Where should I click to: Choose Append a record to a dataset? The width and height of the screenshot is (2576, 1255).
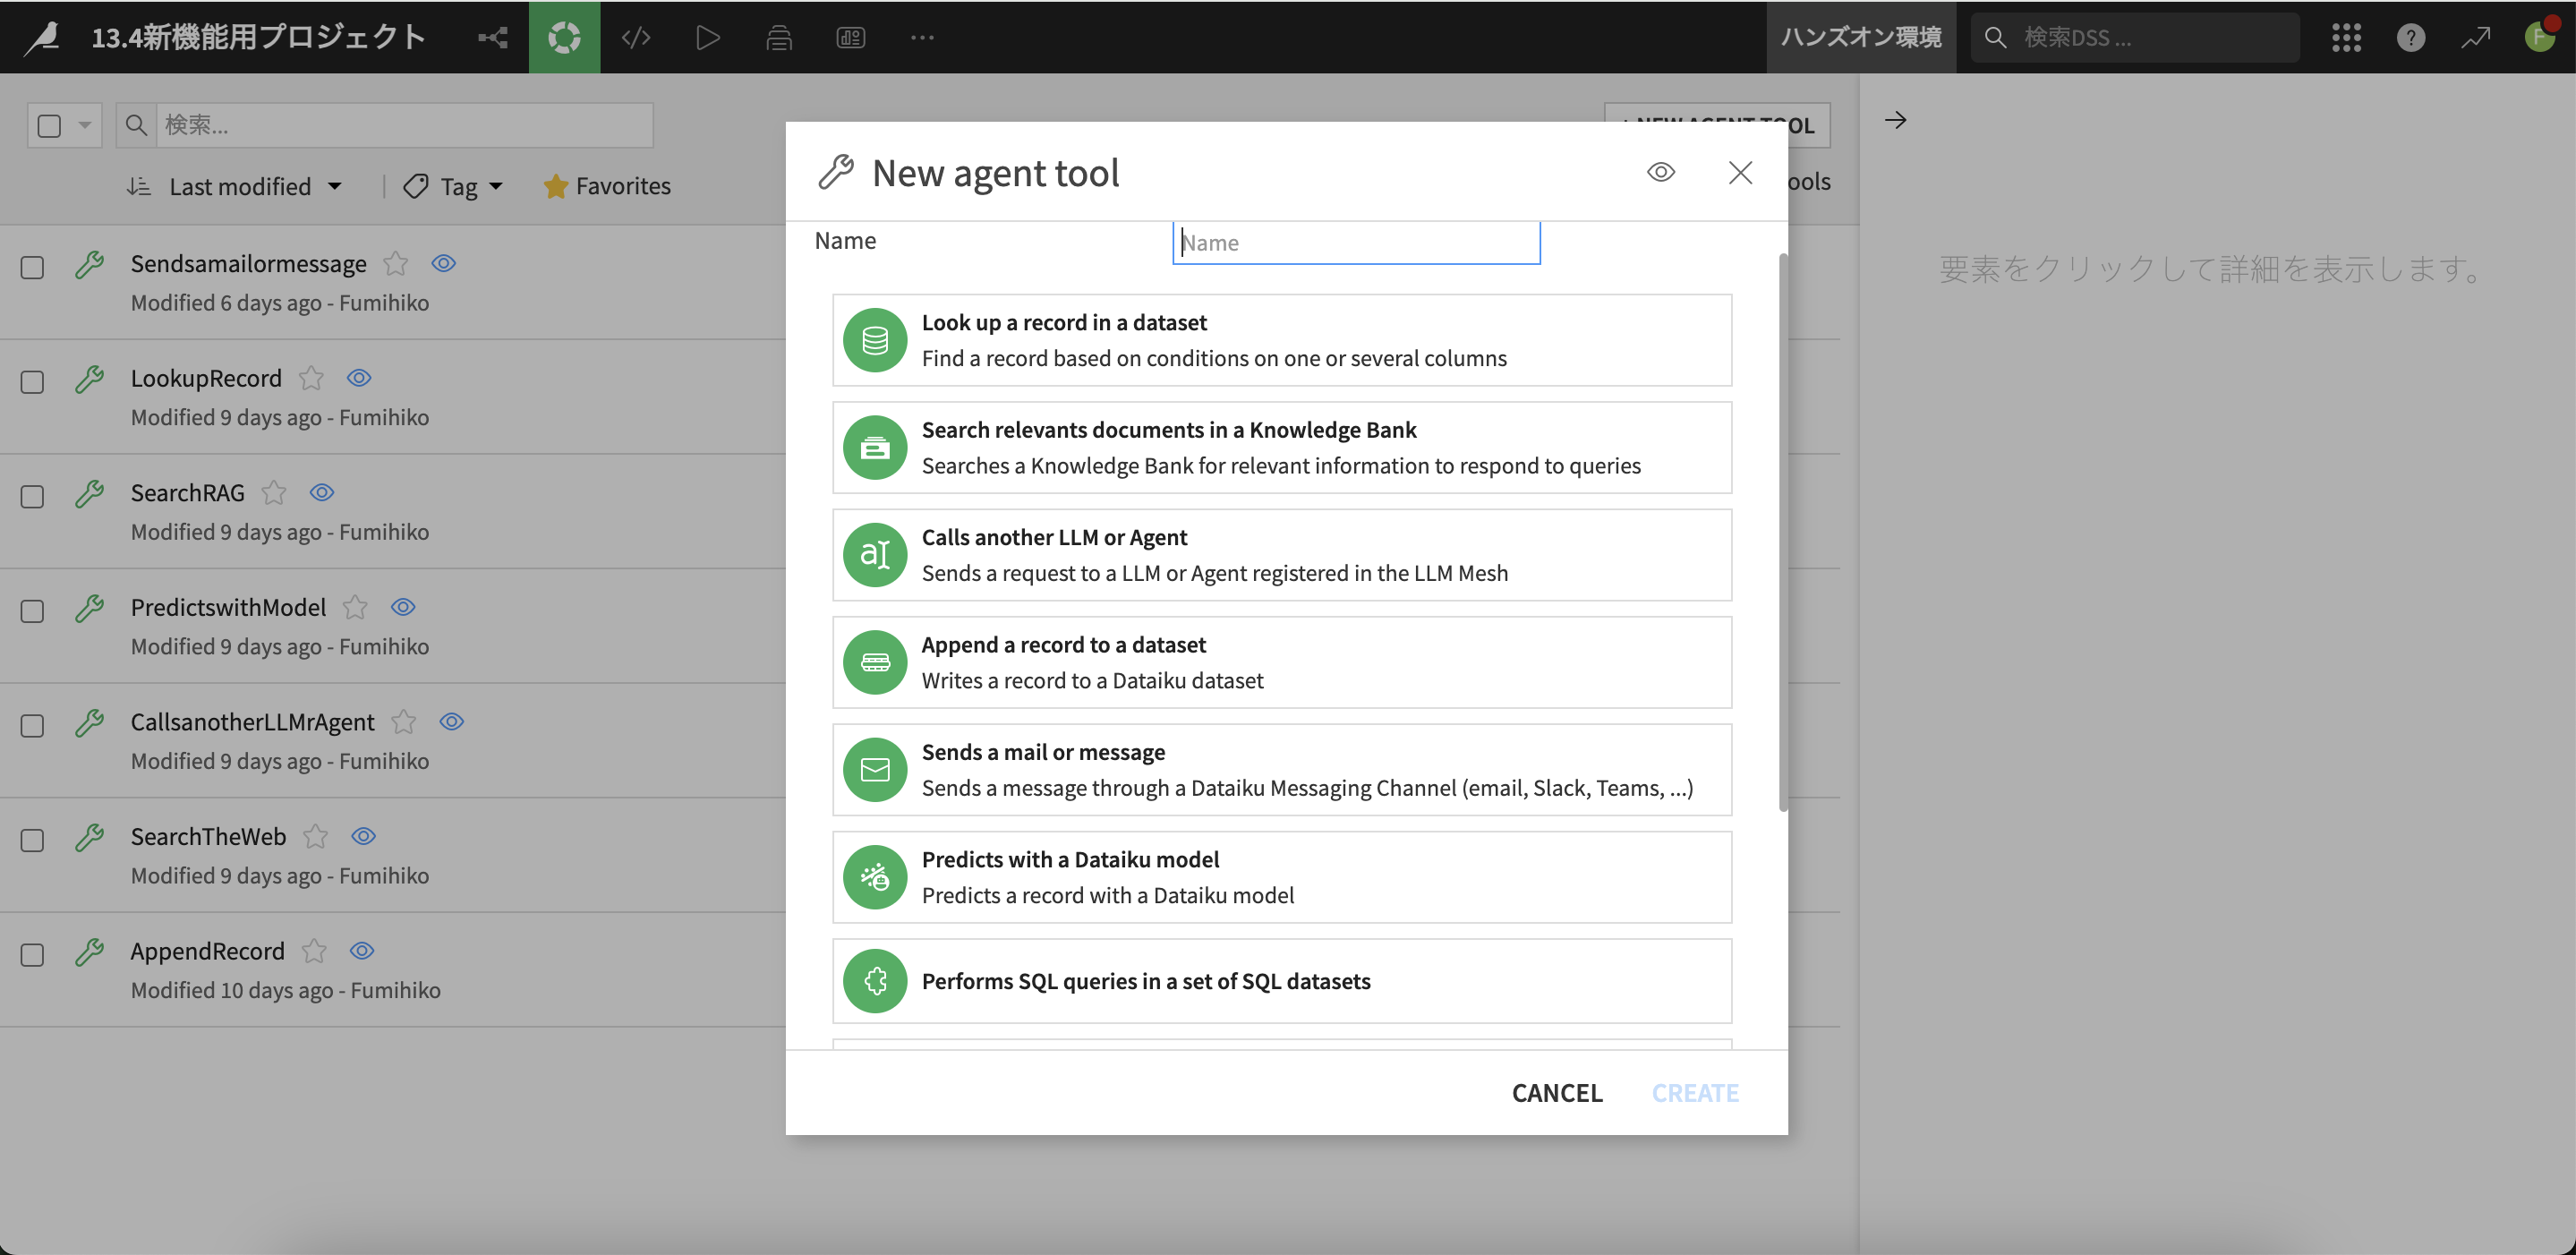(x=1281, y=662)
